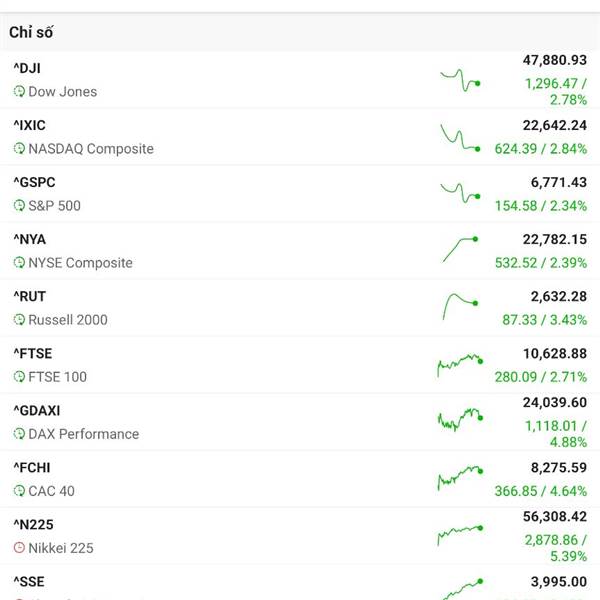Open the DAX Performance mini chart
Image resolution: width=600 pixels, height=600 pixels.
(x=460, y=419)
